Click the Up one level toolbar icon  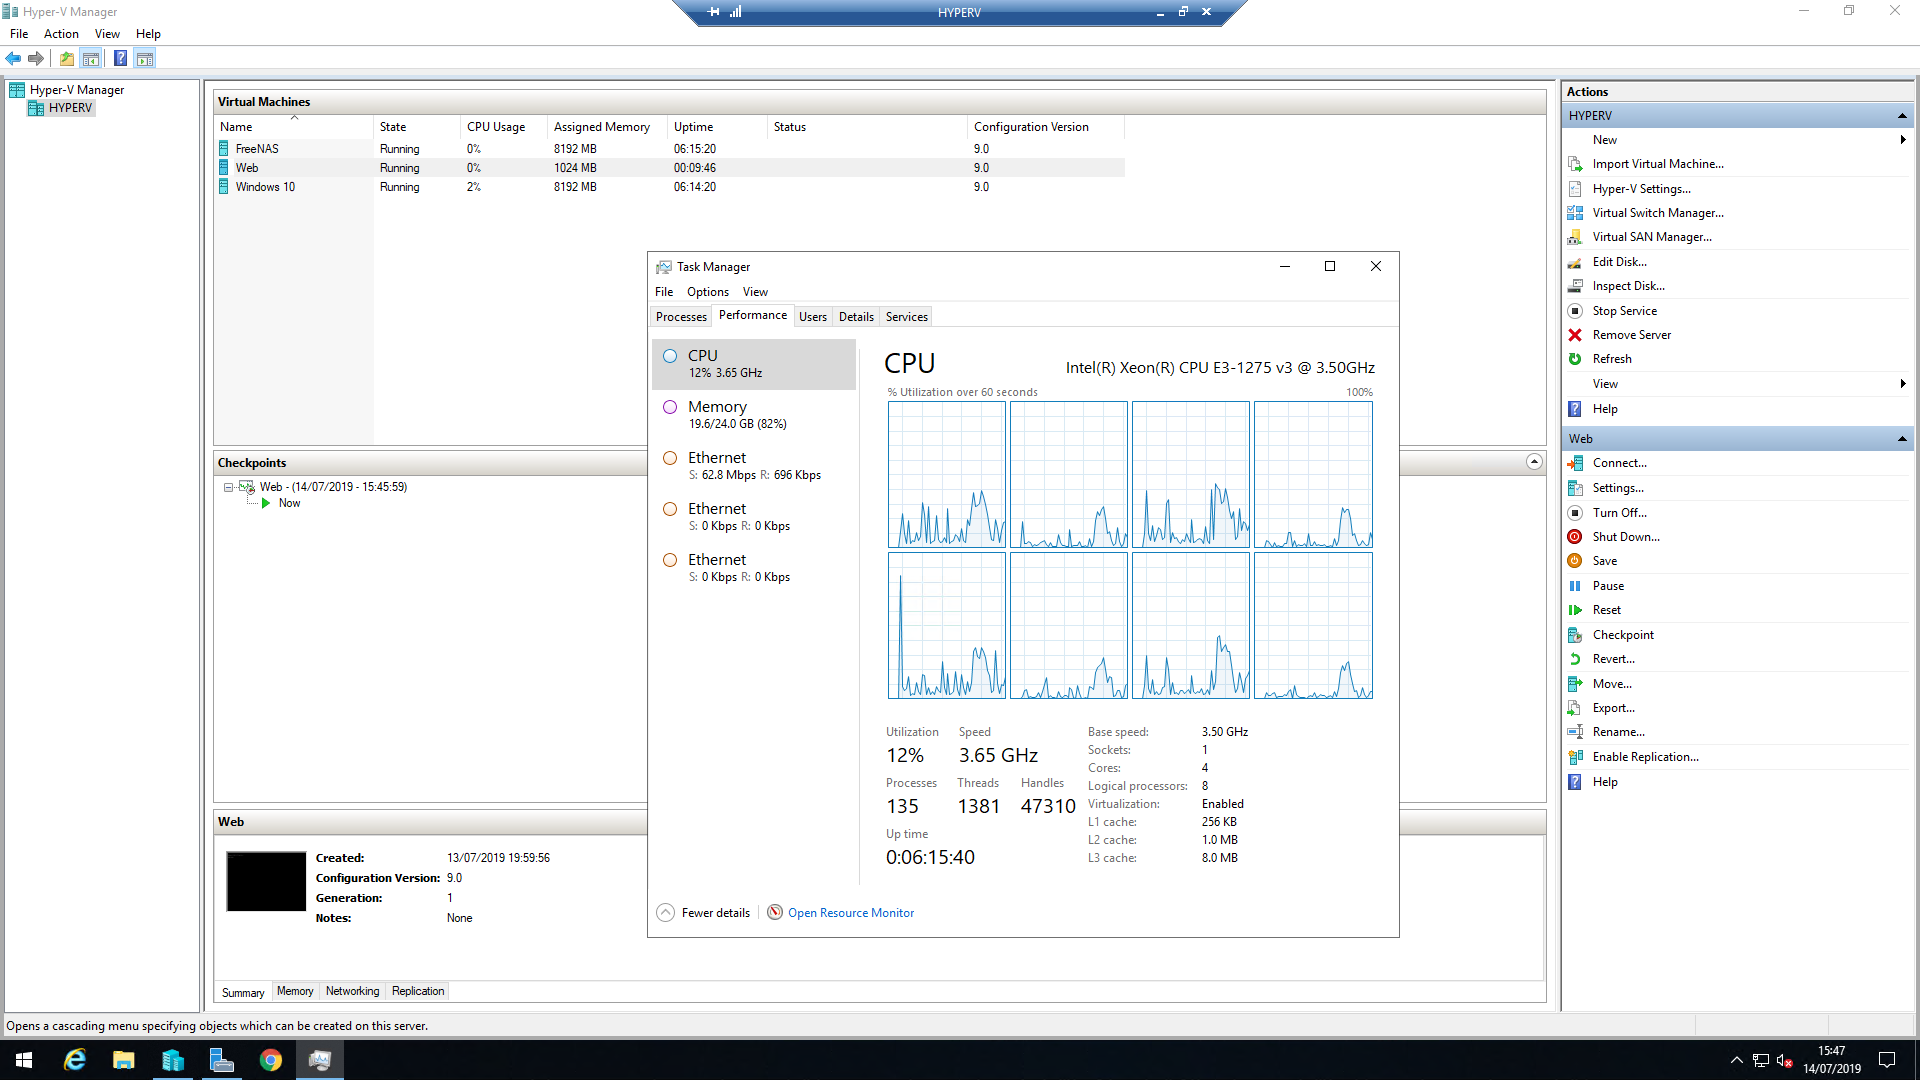[66, 58]
